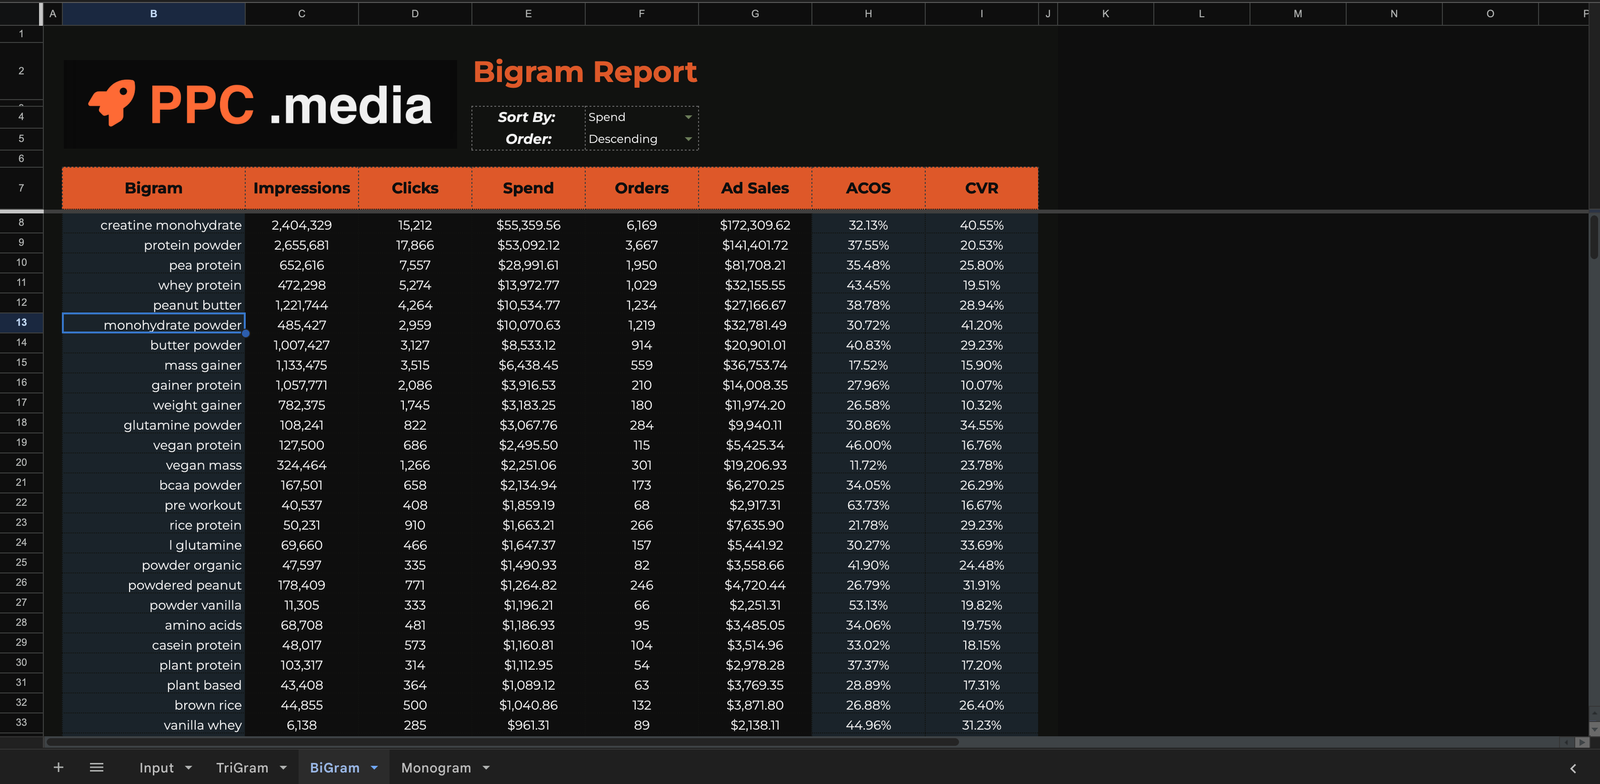1600x784 pixels.
Task: Expand the Input tab menu arrow
Action: [x=188, y=768]
